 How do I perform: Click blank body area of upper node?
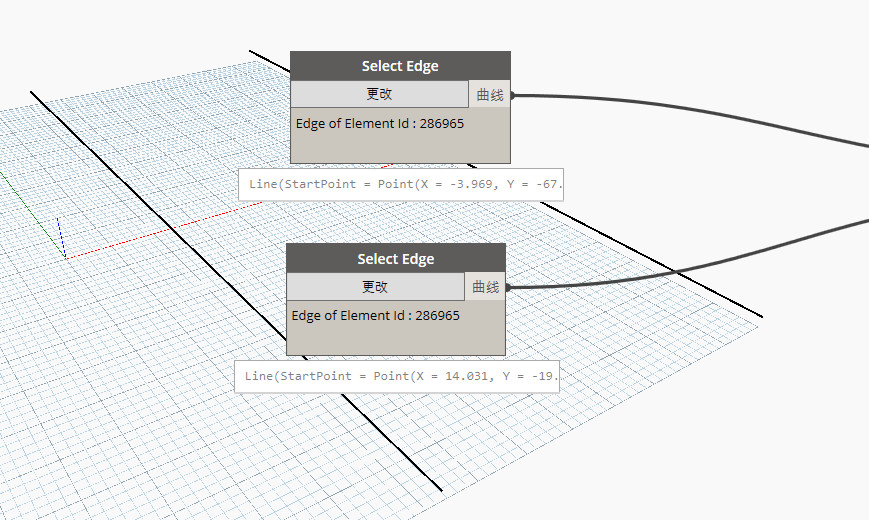400,147
